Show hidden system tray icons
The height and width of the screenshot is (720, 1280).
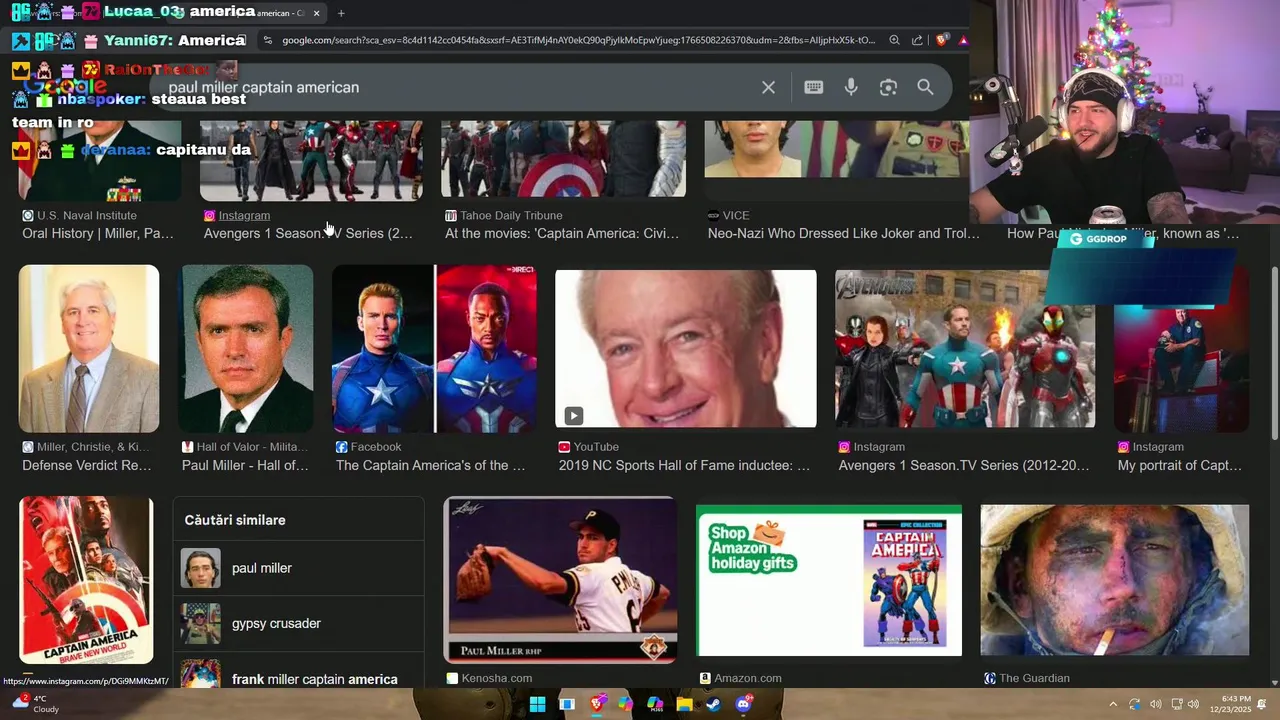click(x=1113, y=704)
